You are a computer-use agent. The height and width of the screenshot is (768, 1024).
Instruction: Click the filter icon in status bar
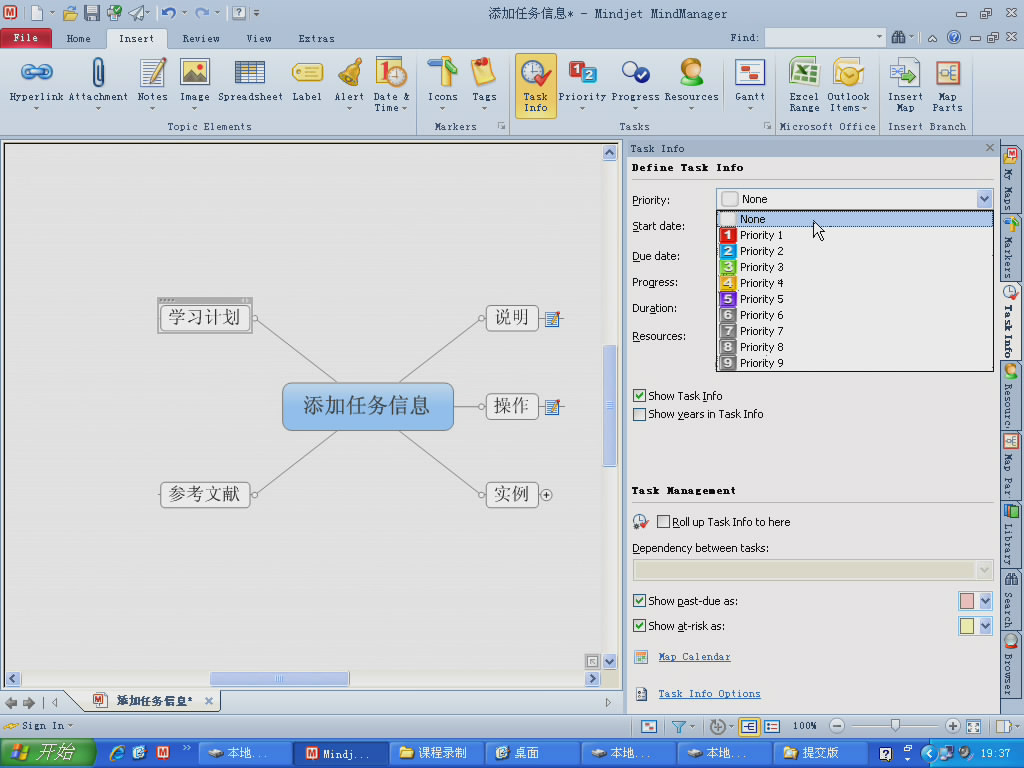coord(679,726)
